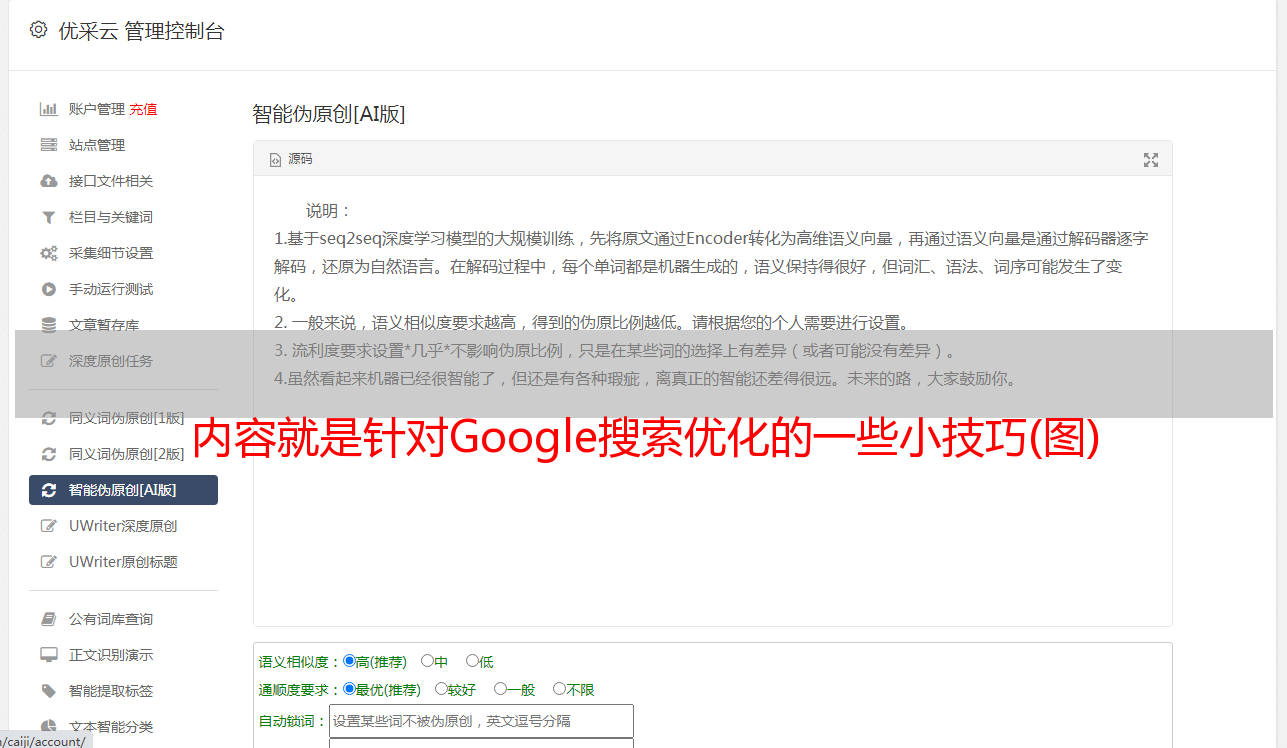
Task: Click the refresh icon for 同义词伪原创[2版]
Action: coord(48,454)
